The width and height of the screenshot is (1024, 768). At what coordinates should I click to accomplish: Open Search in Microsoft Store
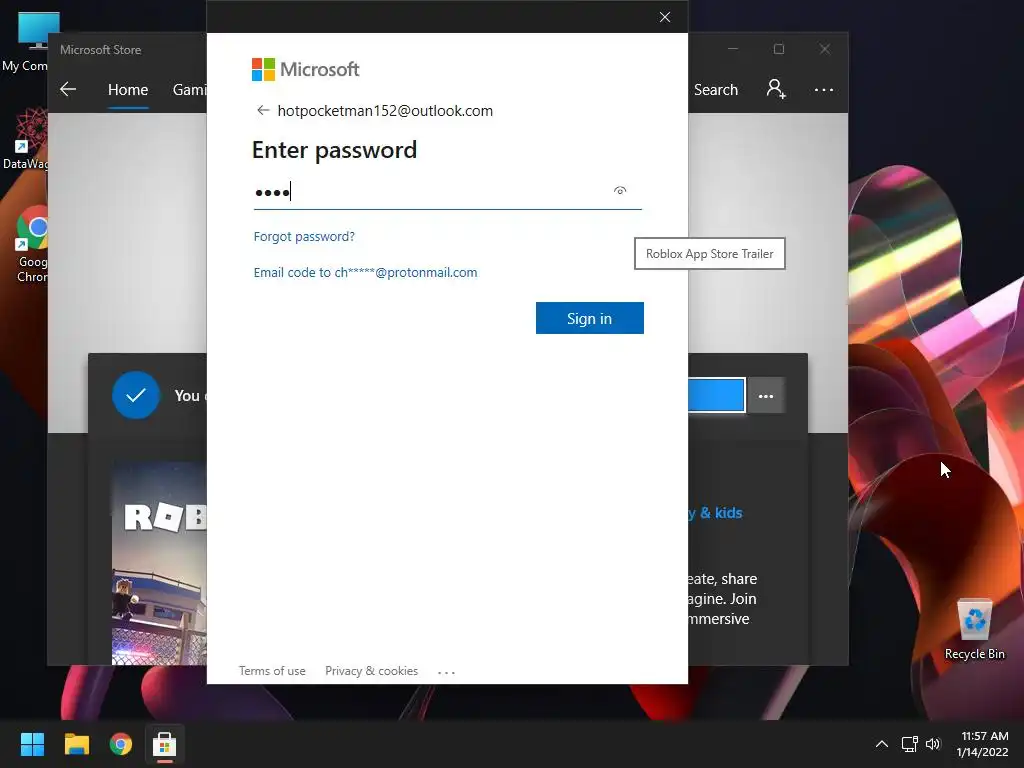pyautogui.click(x=716, y=89)
